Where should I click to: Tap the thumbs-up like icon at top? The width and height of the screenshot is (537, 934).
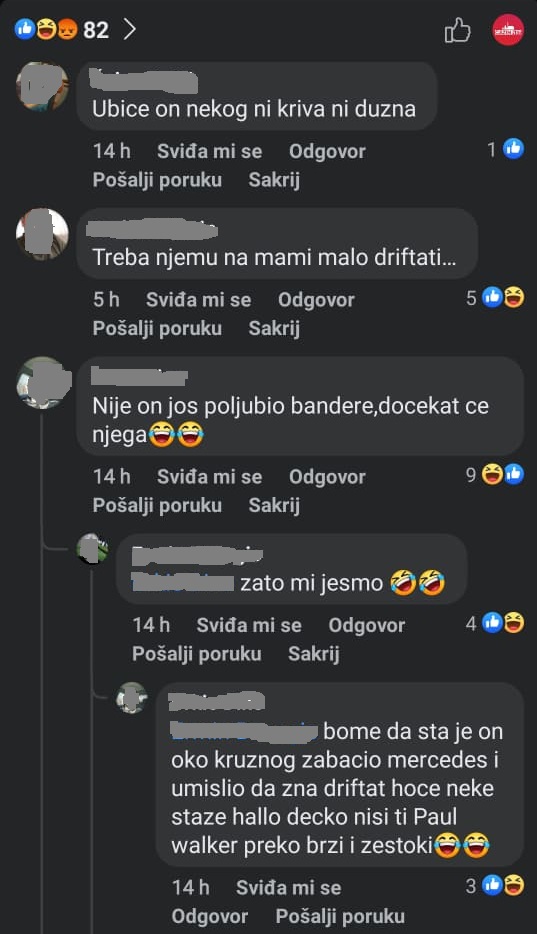[457, 30]
